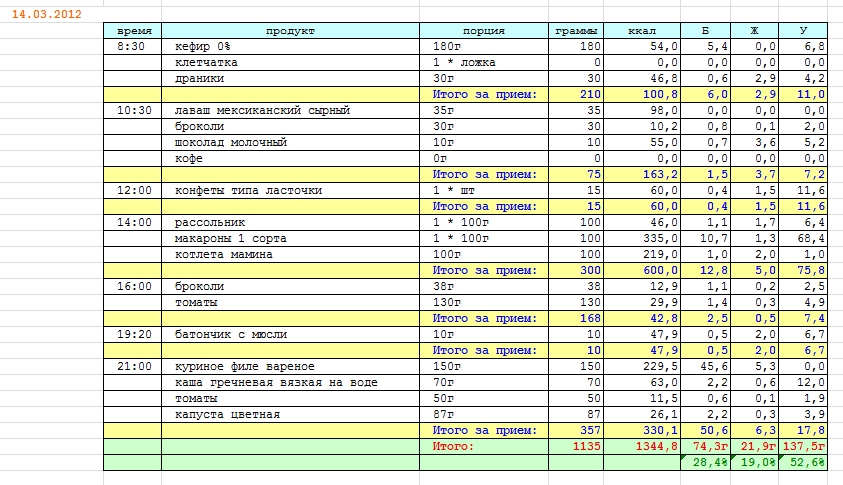
Task: Click the 'ккал' column header cell
Action: 643,30
